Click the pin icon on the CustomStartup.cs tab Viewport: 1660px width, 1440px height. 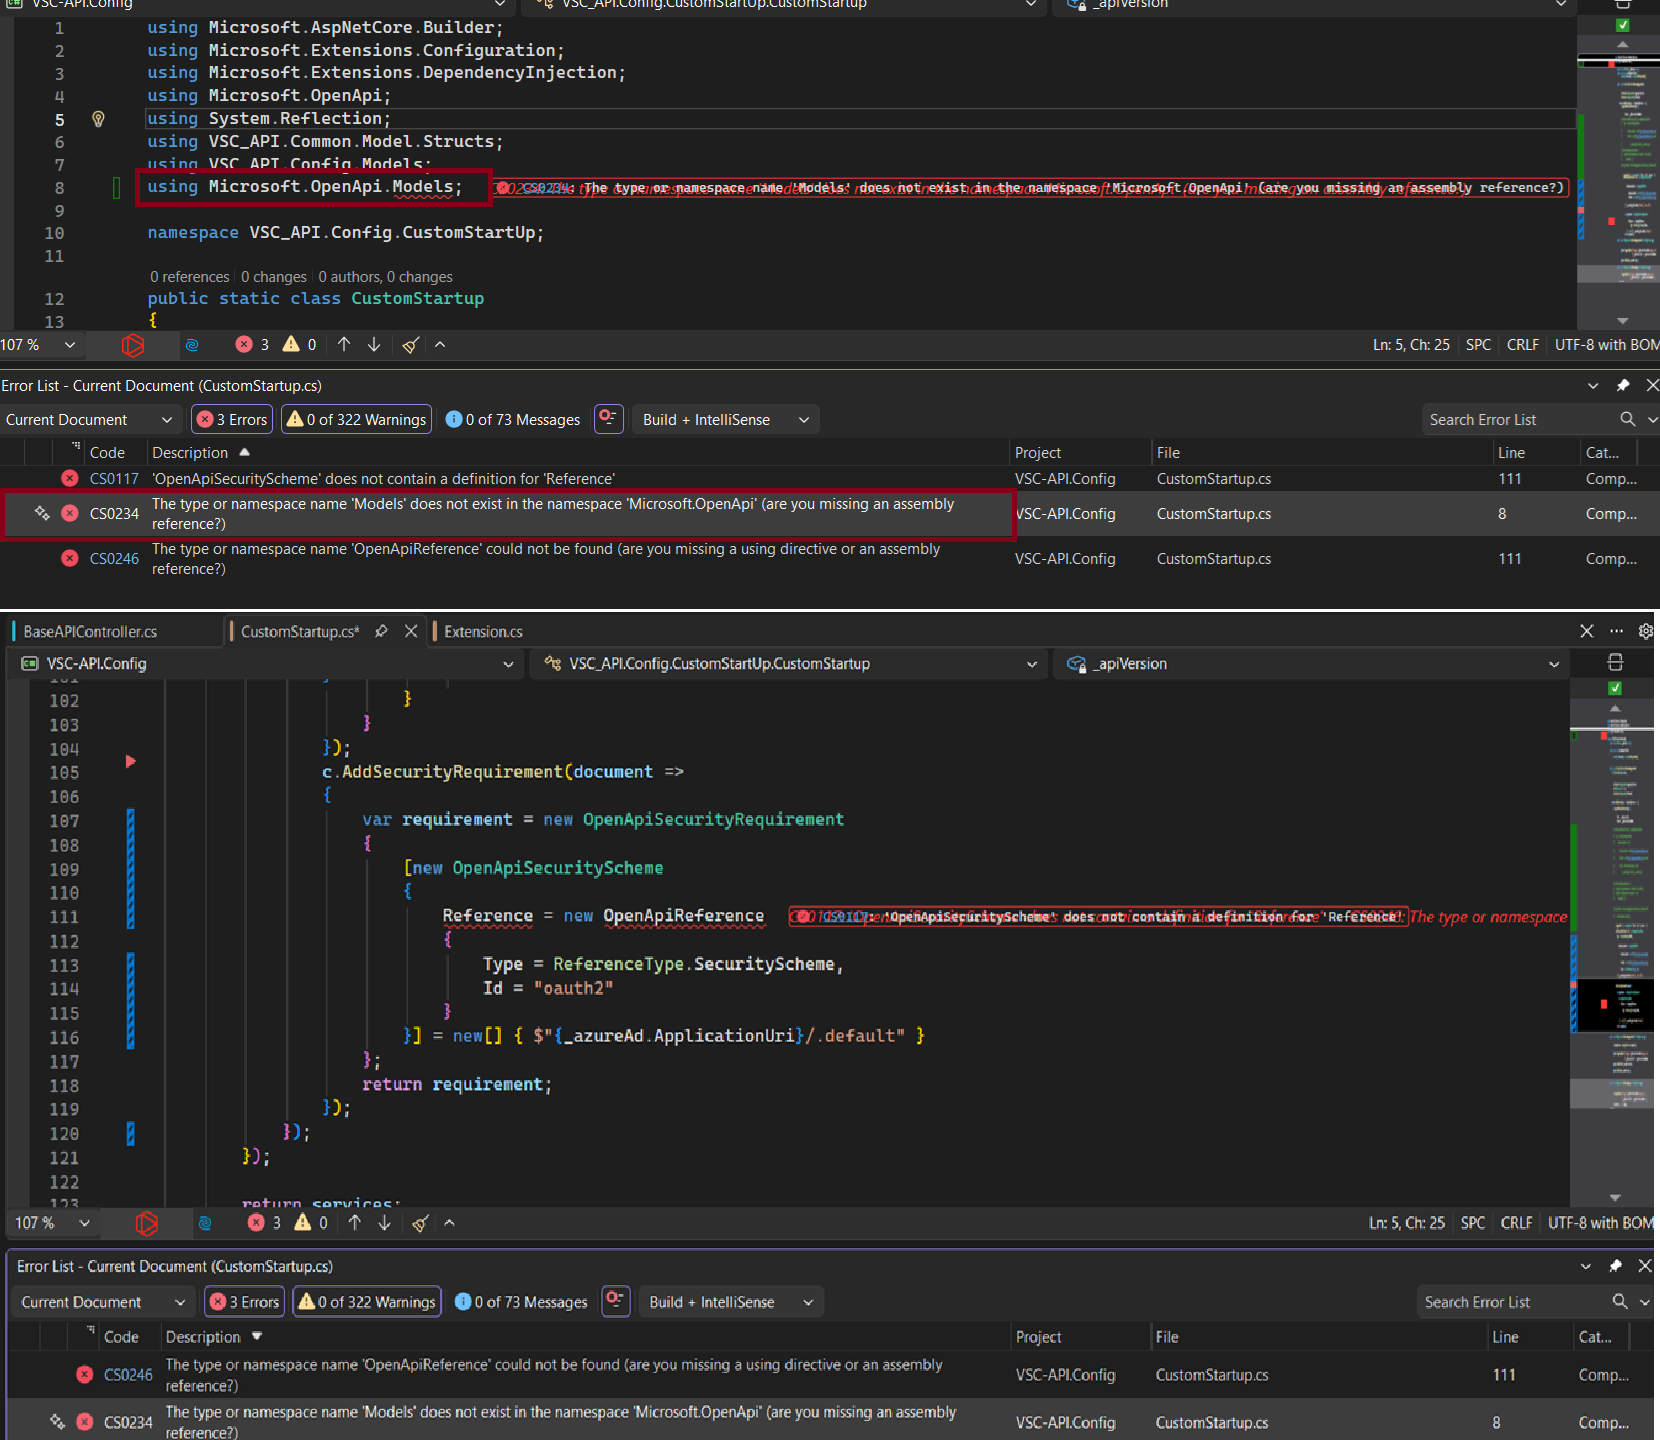381,631
